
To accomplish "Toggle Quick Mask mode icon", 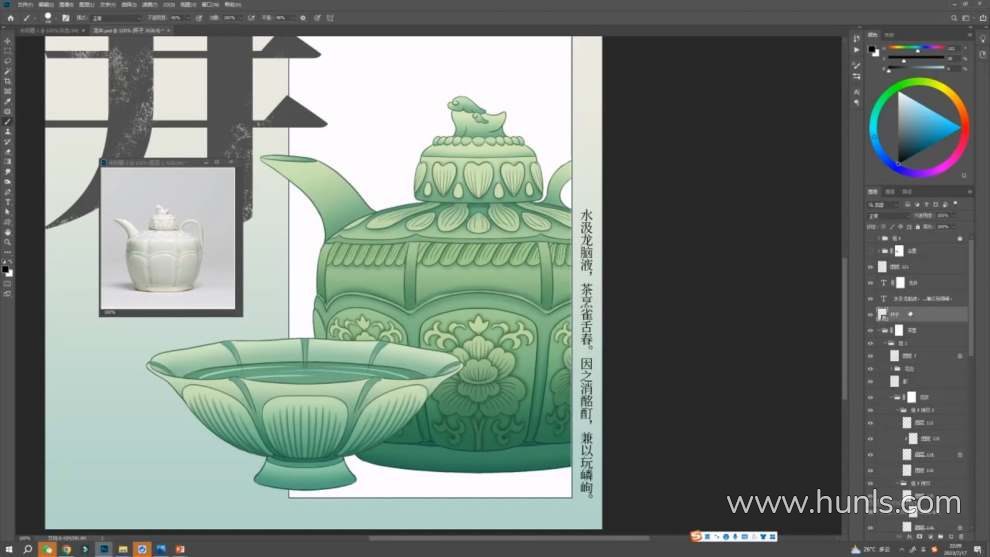I will point(8,284).
